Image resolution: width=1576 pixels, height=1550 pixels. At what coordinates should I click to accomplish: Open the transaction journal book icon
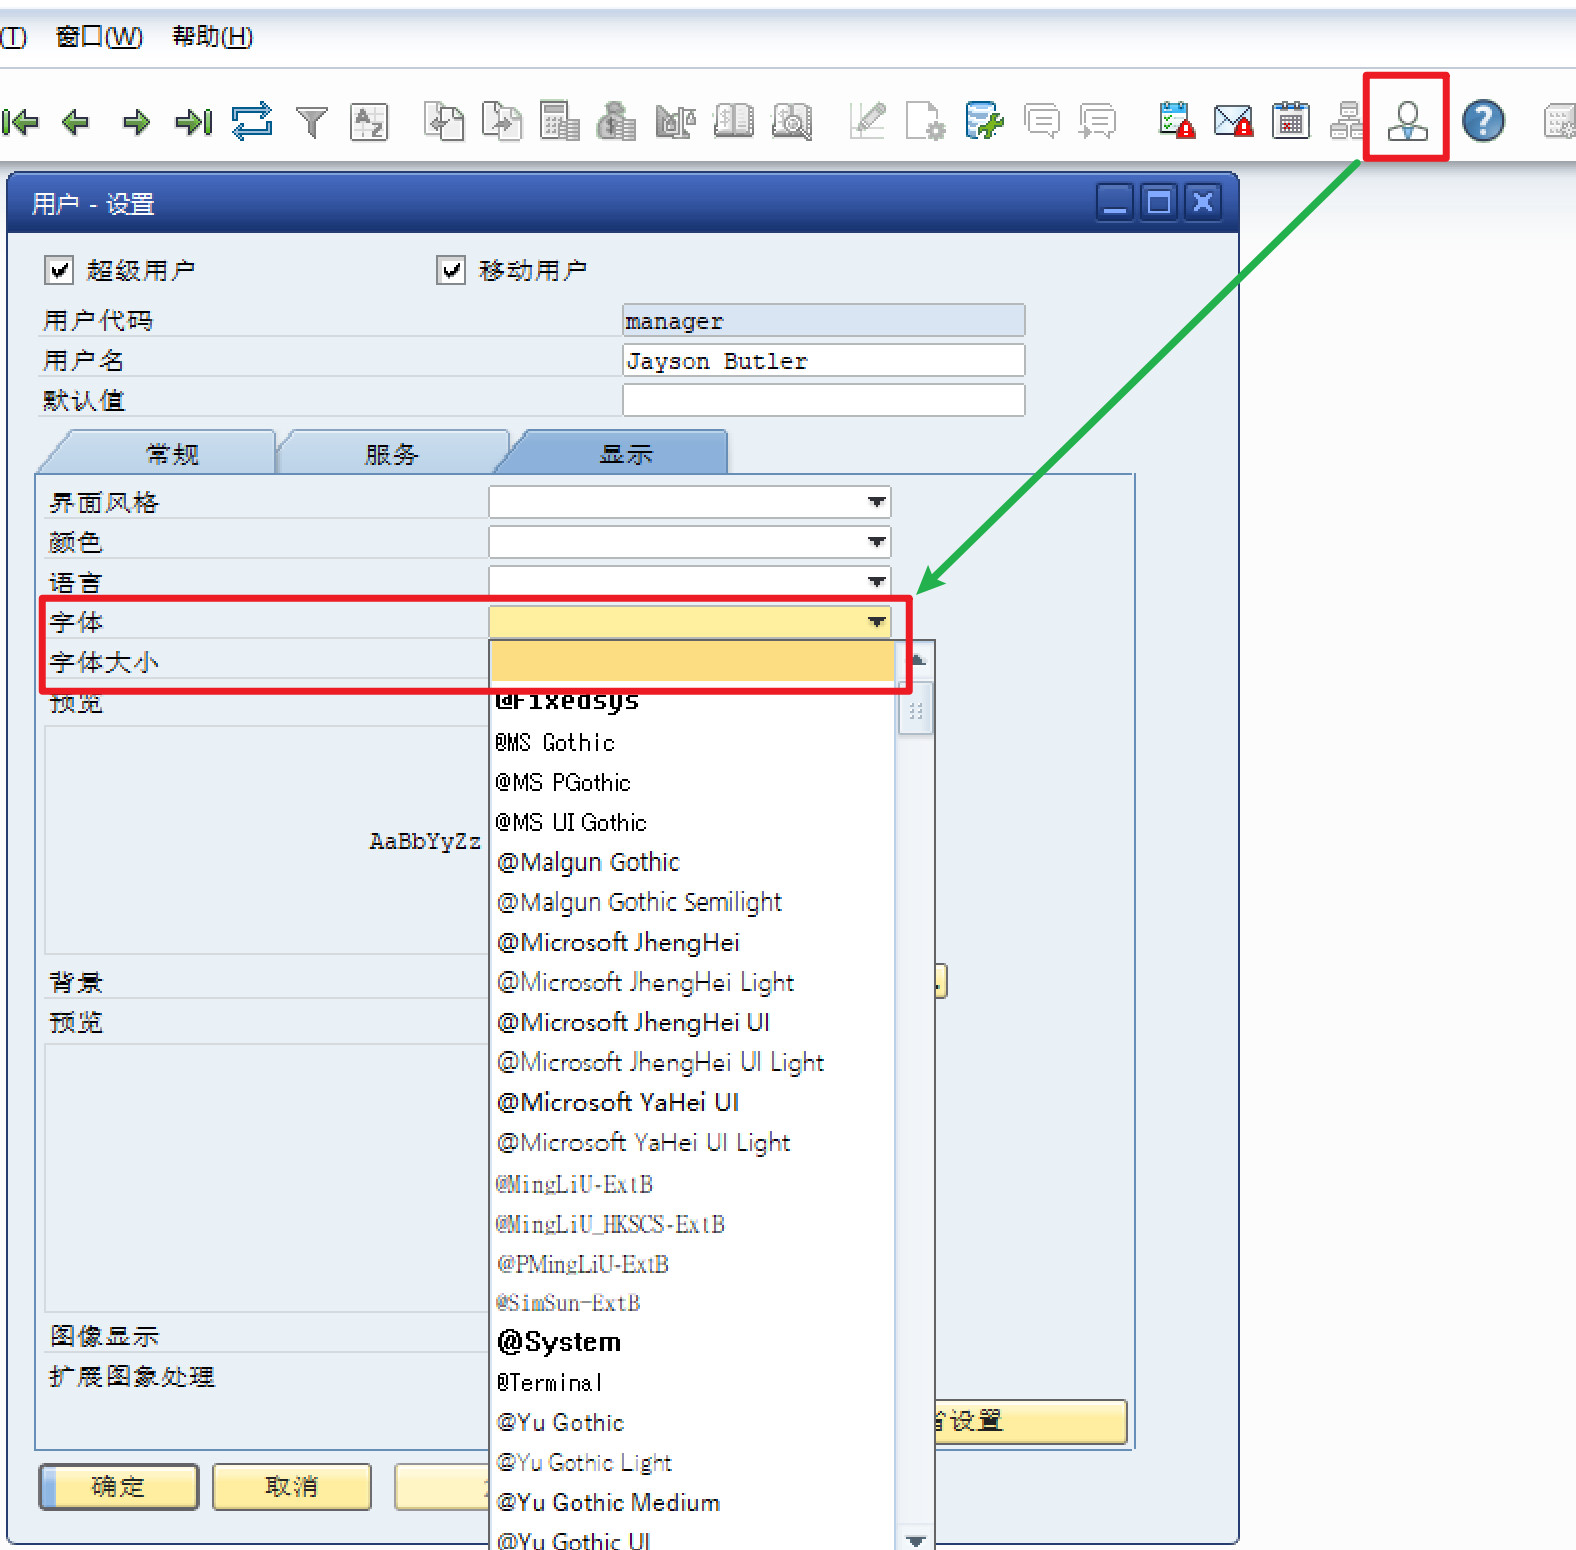pos(733,121)
